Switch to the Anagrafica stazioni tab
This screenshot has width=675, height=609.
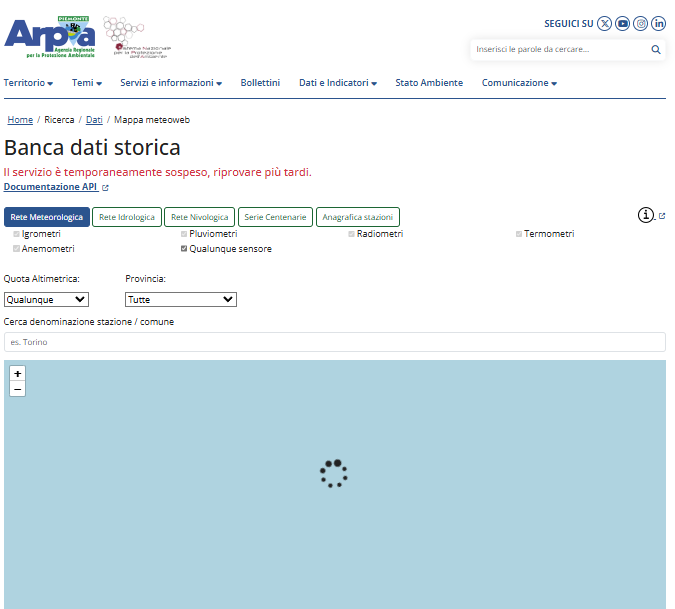click(358, 217)
